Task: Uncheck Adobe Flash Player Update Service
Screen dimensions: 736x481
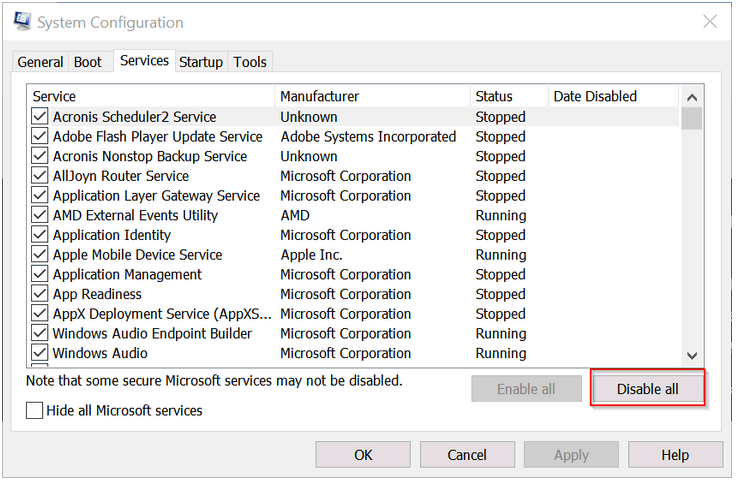Action: (39, 136)
